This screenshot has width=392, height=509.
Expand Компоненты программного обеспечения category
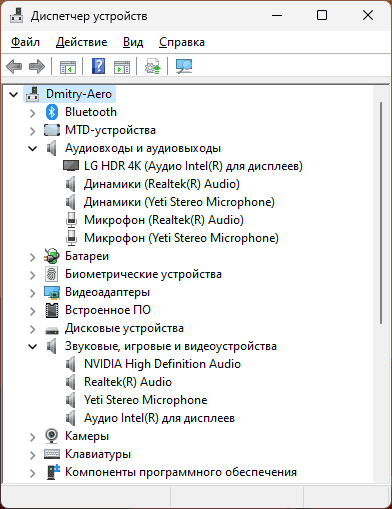tap(32, 473)
